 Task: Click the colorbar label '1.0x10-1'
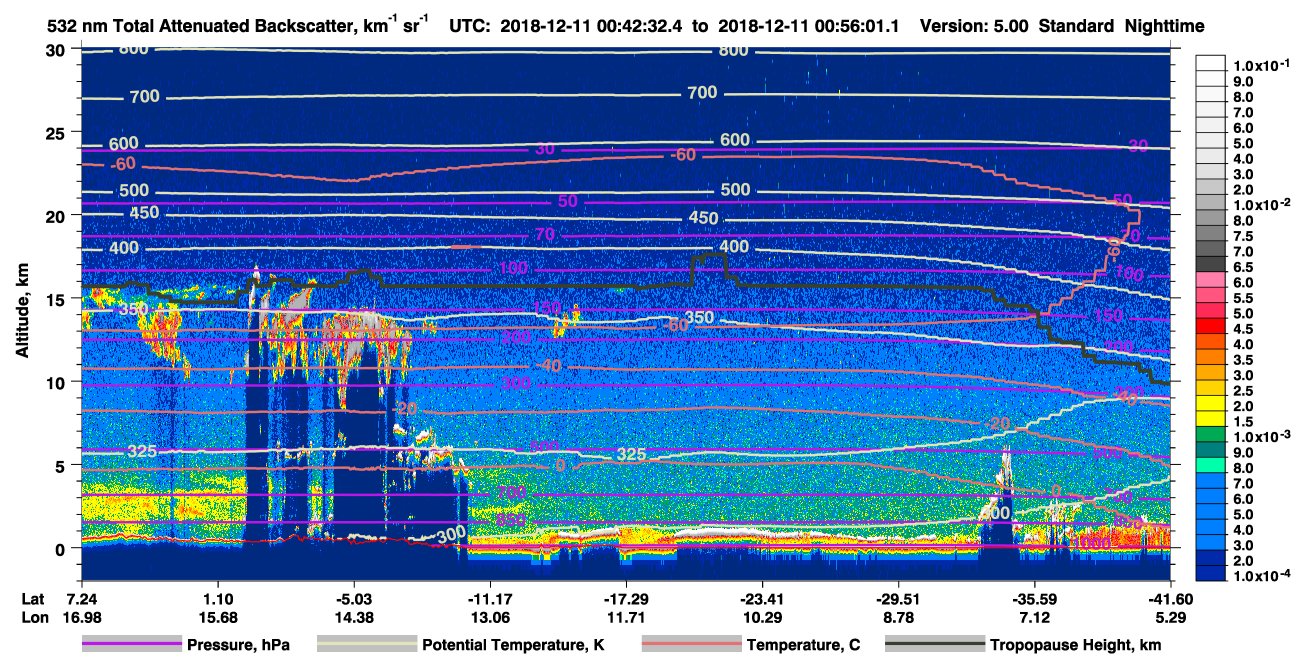[1262, 65]
